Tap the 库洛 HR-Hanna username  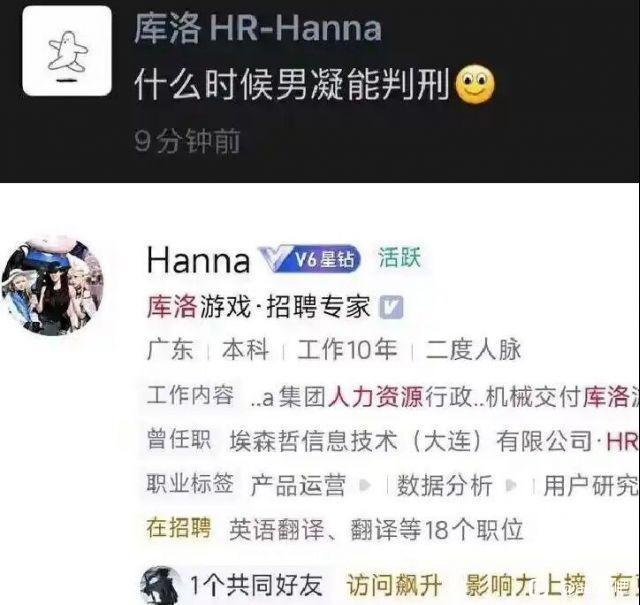point(258,29)
